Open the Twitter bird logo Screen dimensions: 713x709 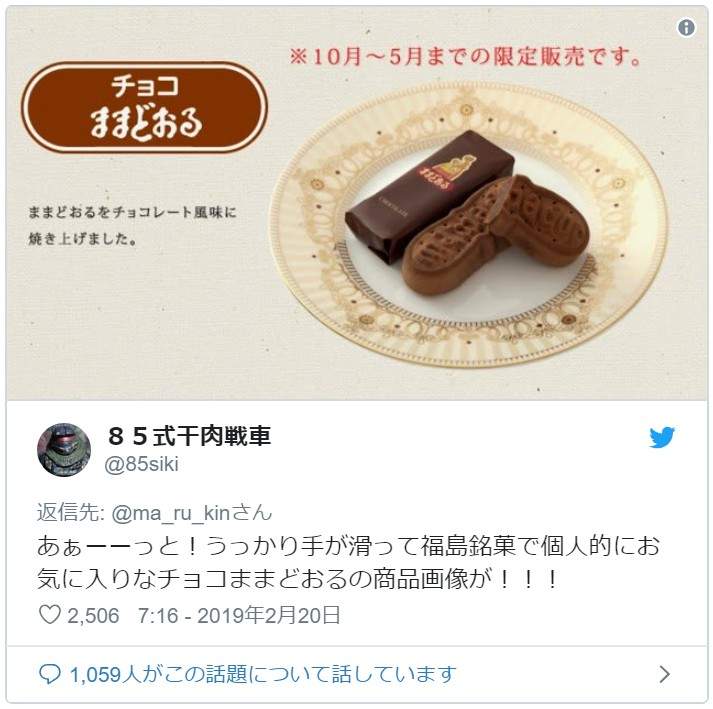pyautogui.click(x=662, y=437)
